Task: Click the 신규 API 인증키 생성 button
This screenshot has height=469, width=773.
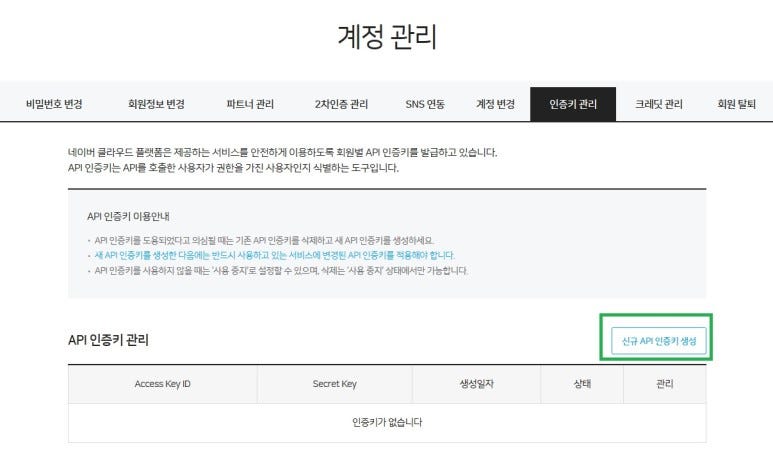Action: (659, 341)
